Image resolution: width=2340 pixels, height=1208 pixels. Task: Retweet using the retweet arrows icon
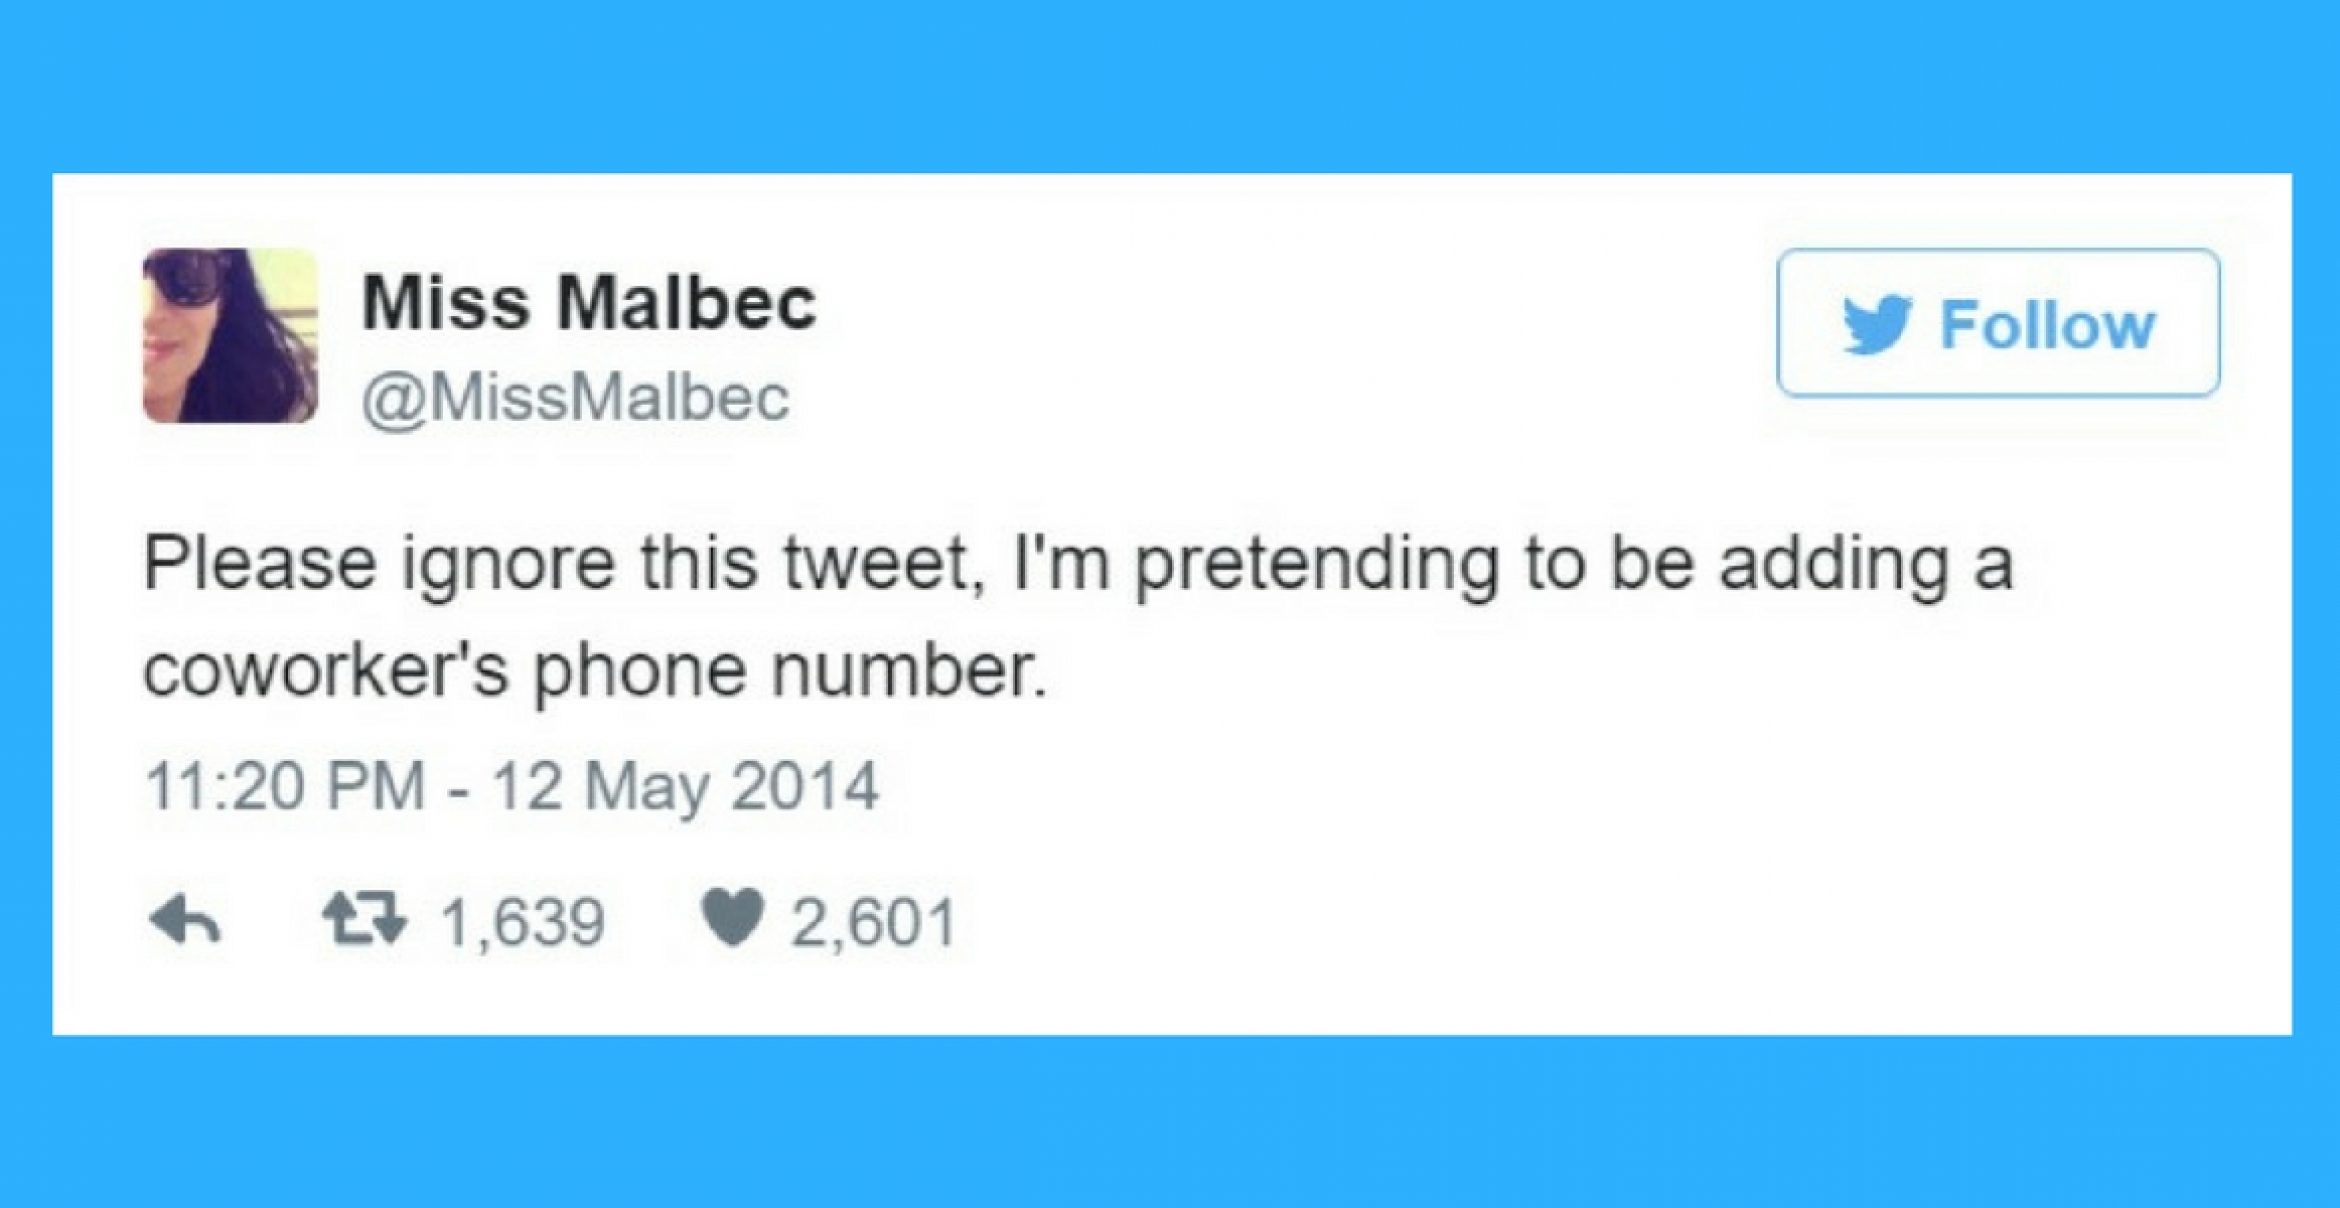[x=365, y=919]
